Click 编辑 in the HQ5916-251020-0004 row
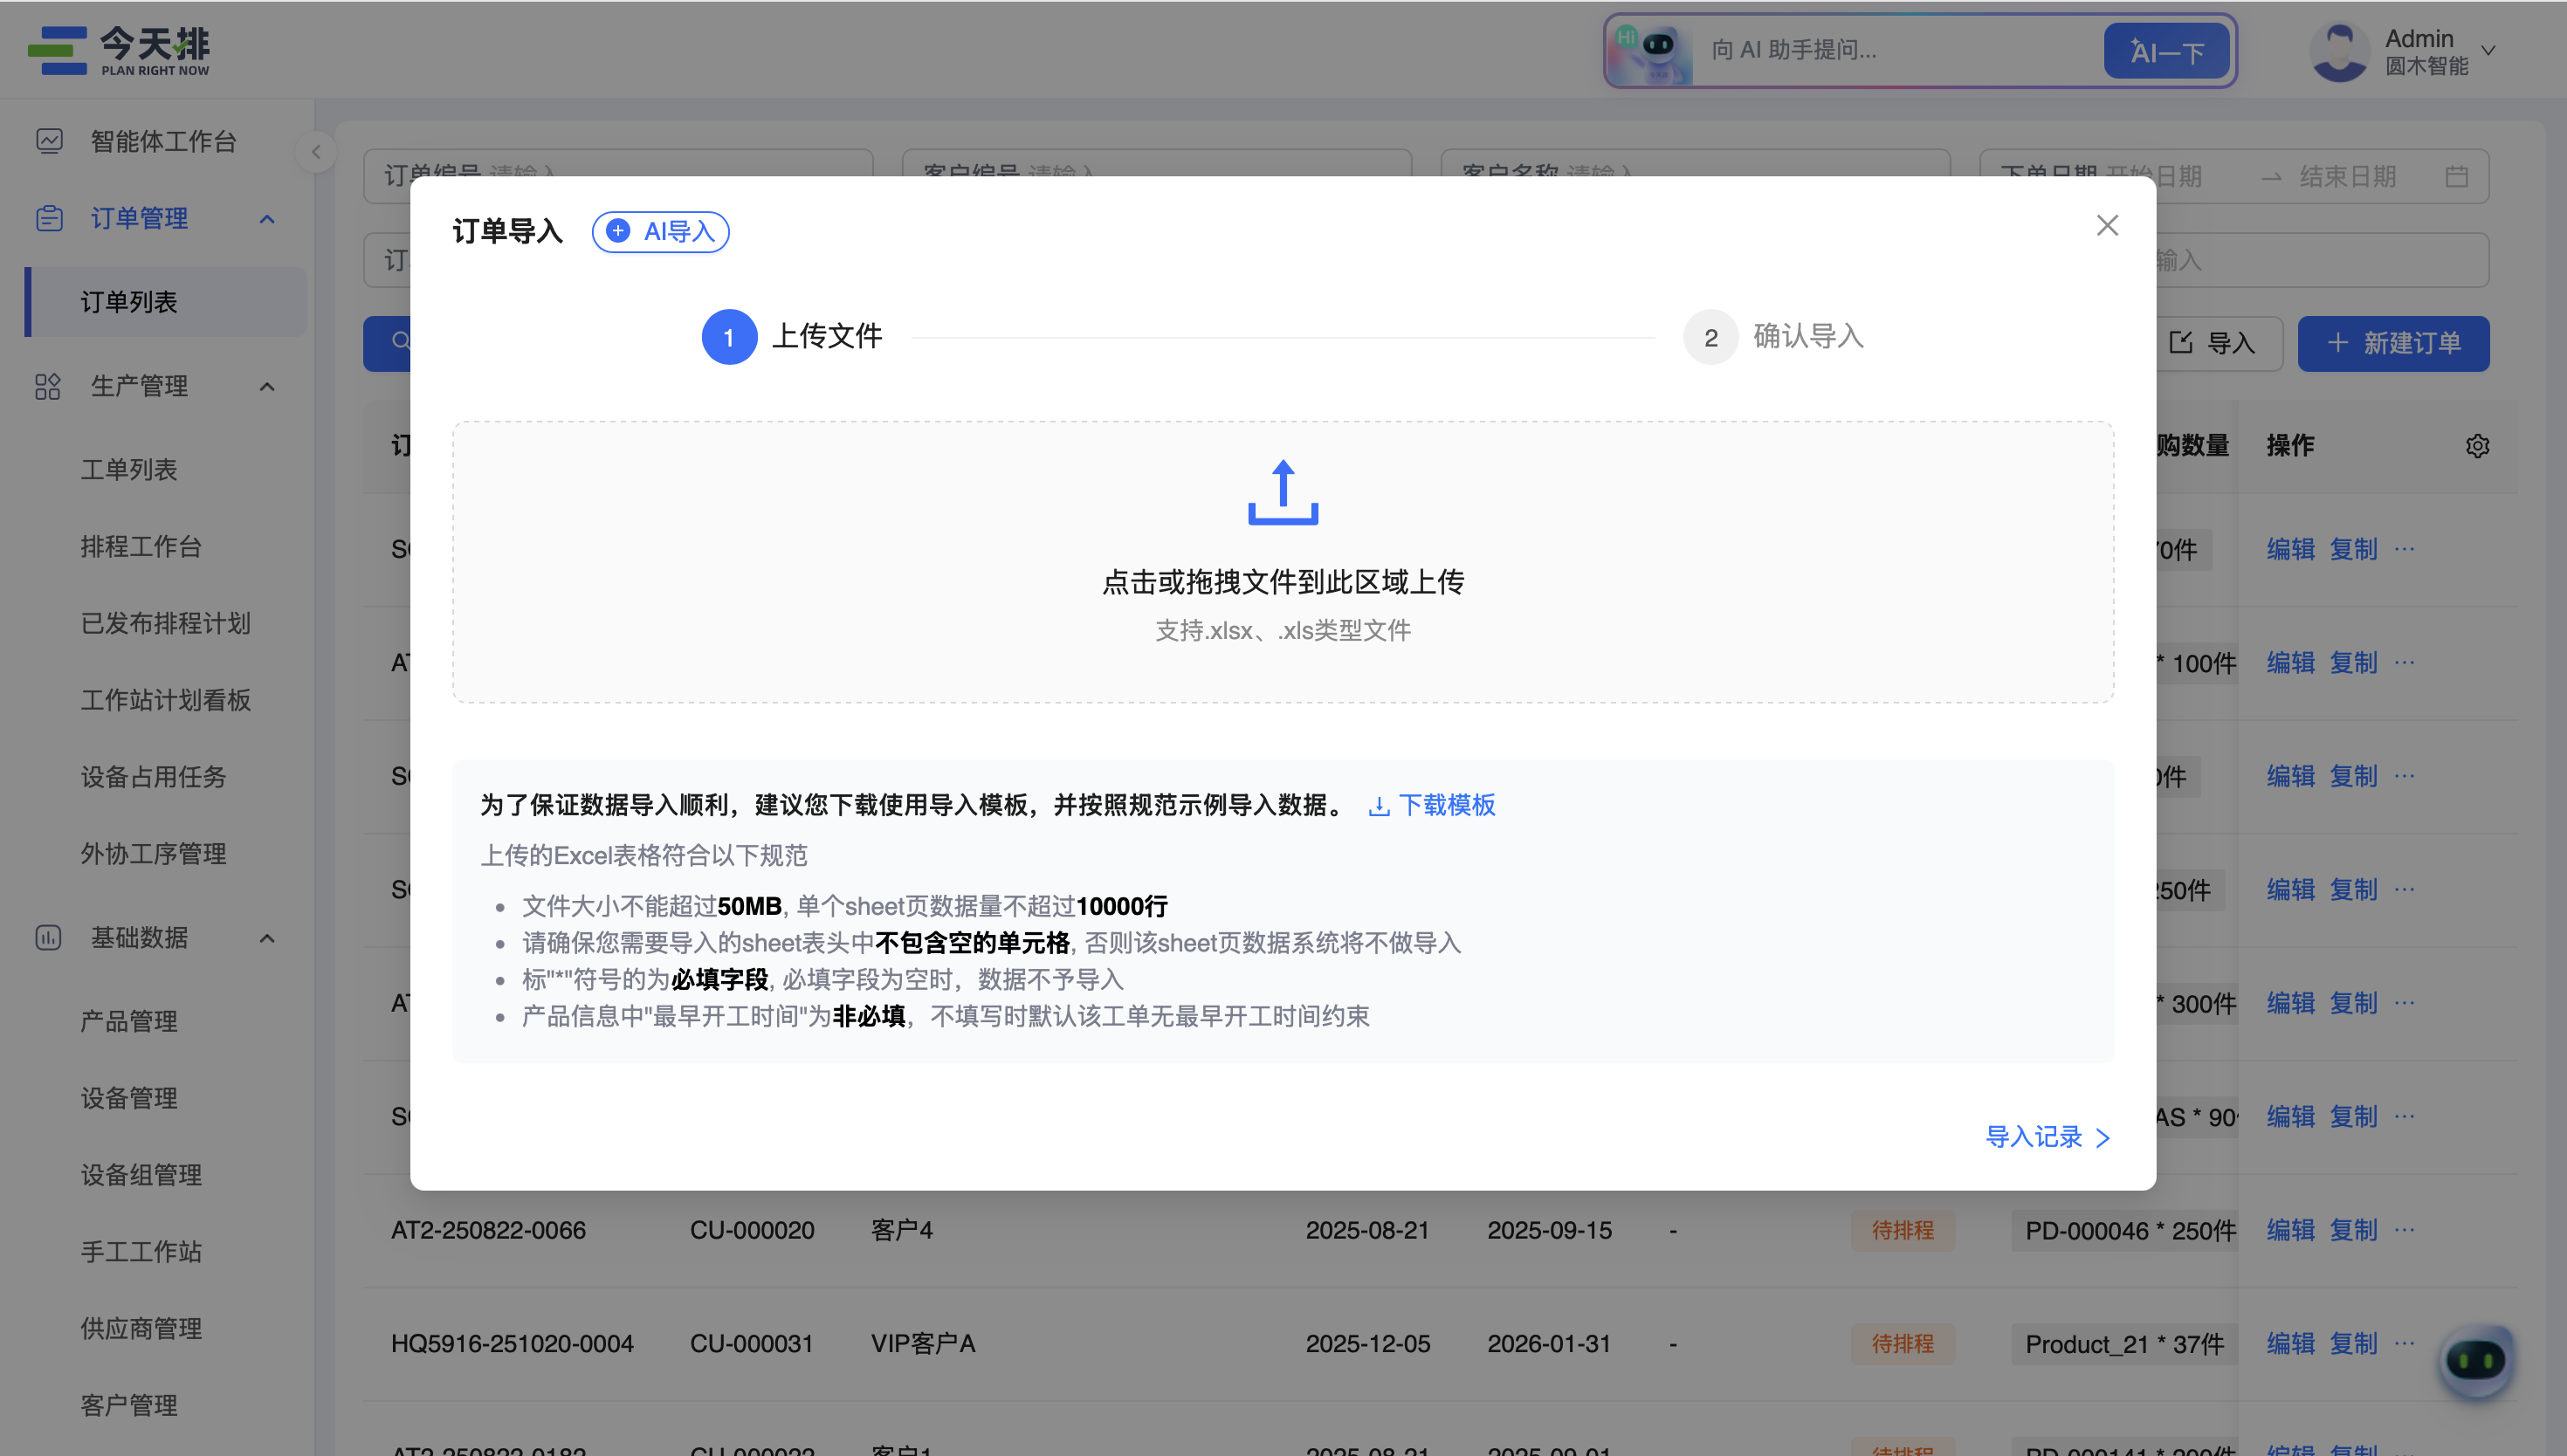Image resolution: width=2567 pixels, height=1456 pixels. click(x=2290, y=1343)
